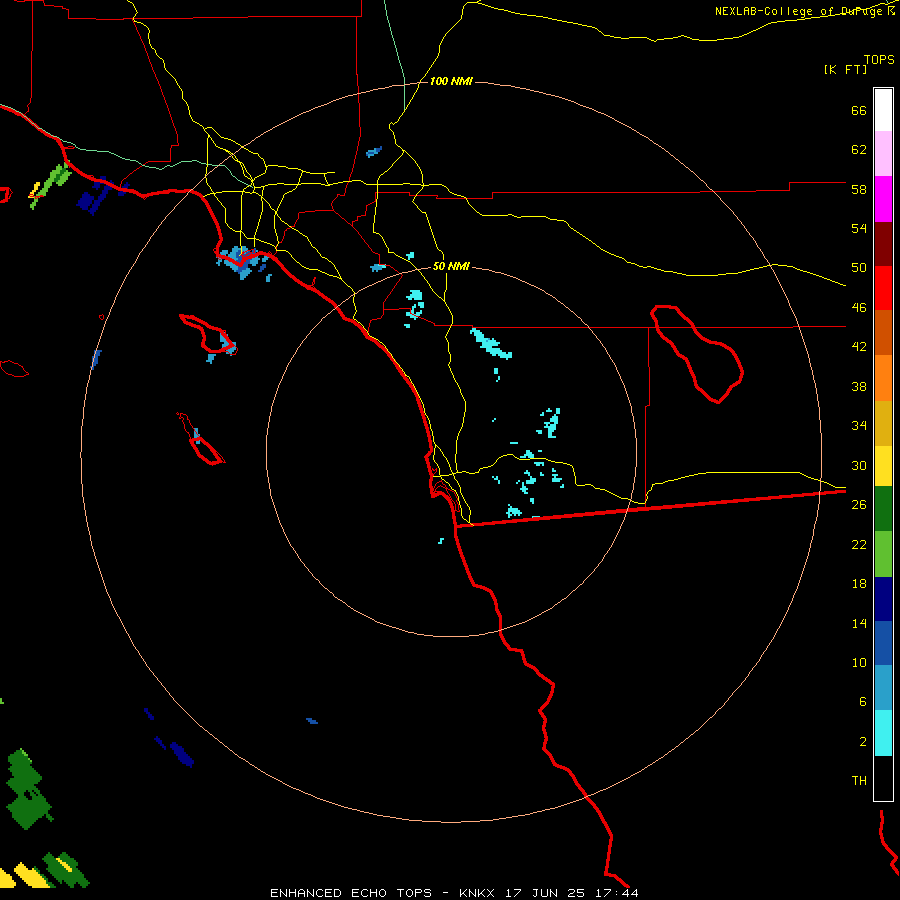This screenshot has width=900, height=900.
Task: Click the gold legend swatch
Action: pyautogui.click(x=883, y=423)
